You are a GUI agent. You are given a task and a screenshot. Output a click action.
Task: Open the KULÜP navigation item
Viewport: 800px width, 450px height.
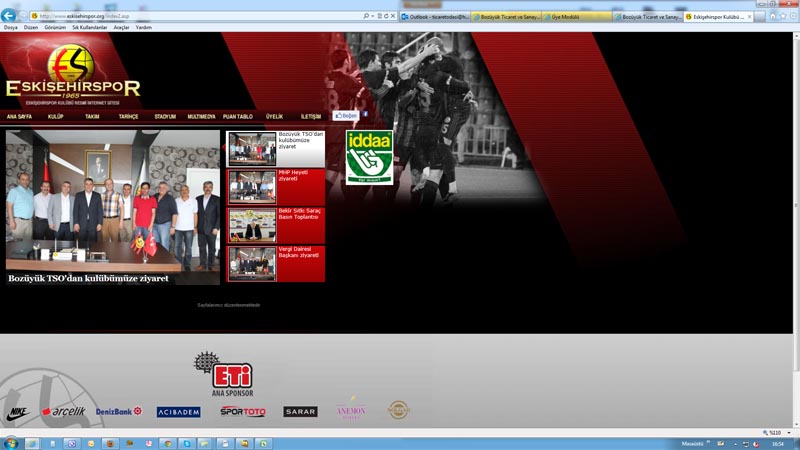[56, 117]
